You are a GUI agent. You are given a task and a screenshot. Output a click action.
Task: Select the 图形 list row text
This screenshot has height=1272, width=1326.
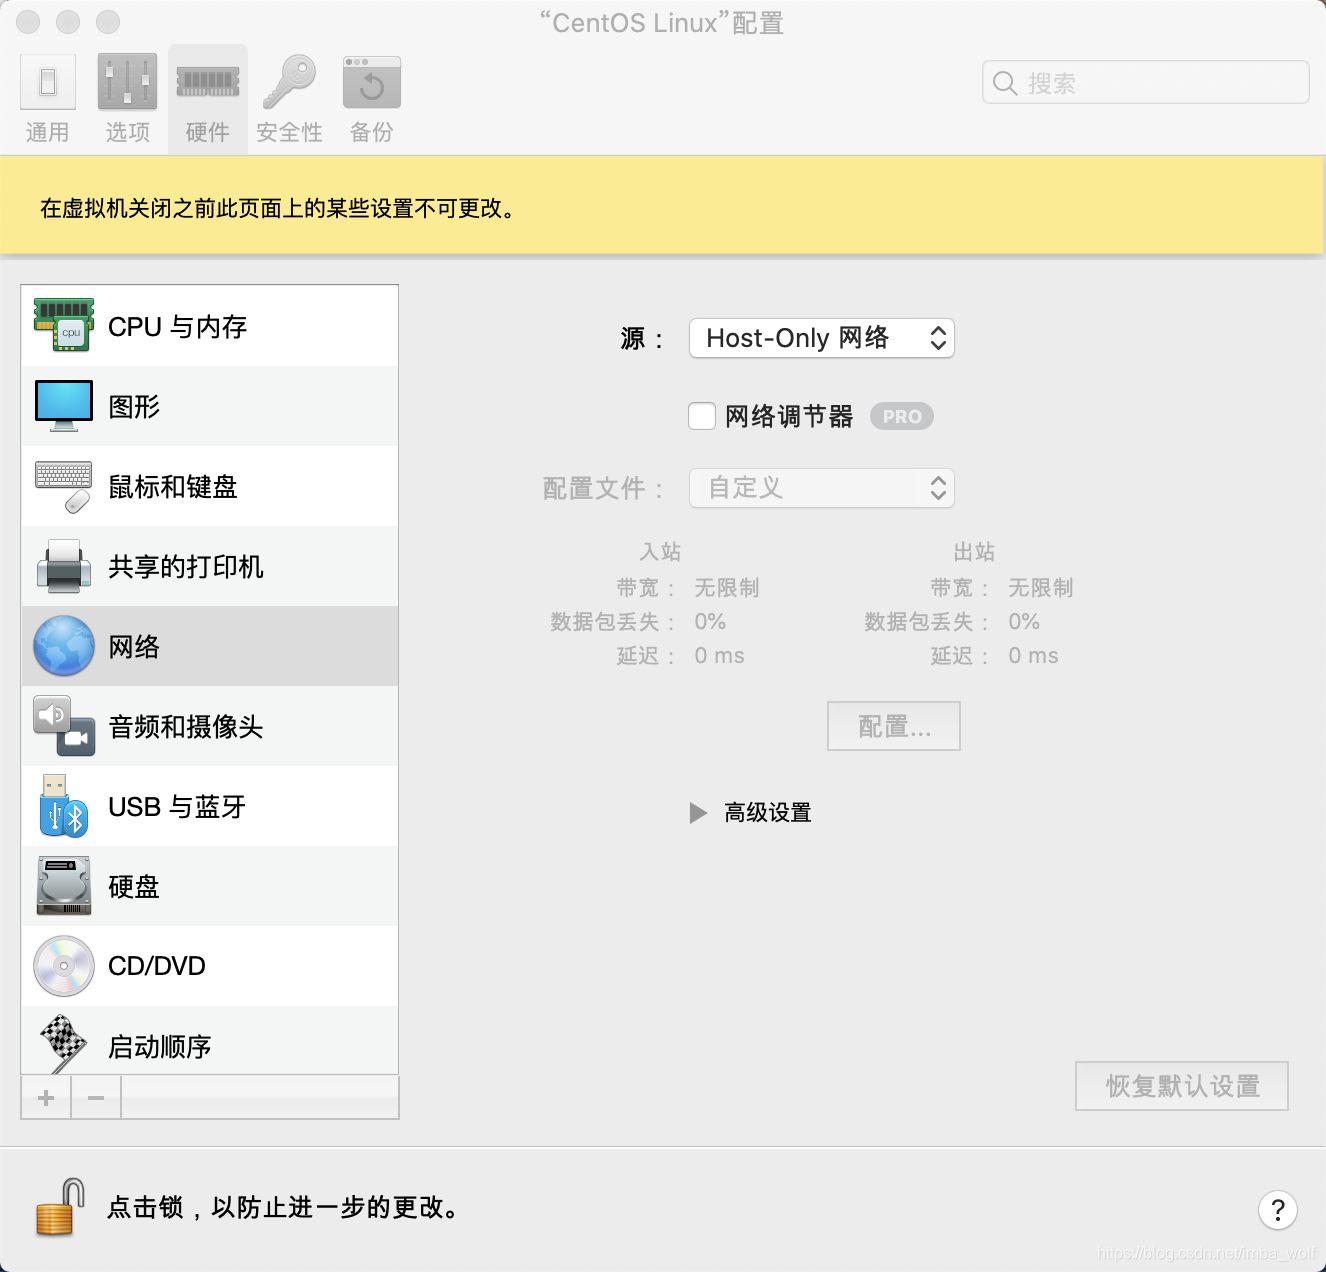coord(134,407)
